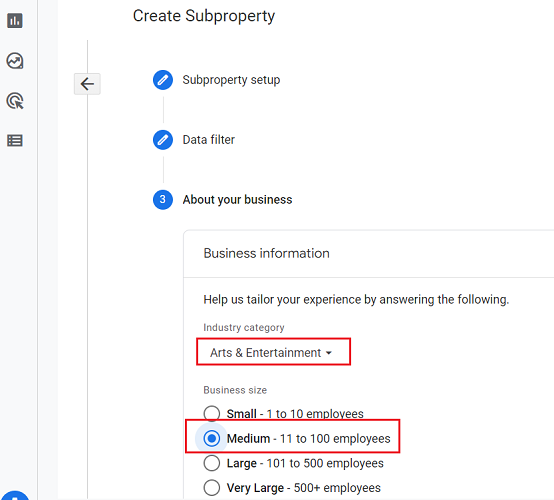Select Small 1 to 10 employees radio
554x500 pixels.
tap(212, 413)
